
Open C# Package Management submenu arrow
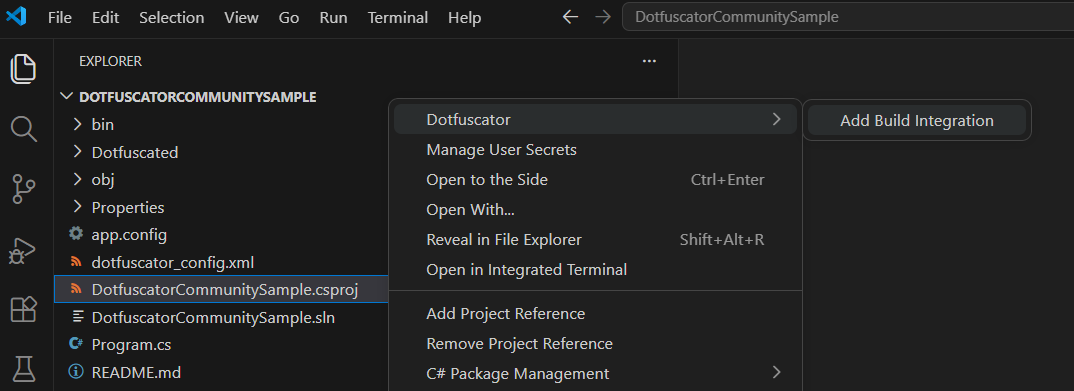pos(776,373)
